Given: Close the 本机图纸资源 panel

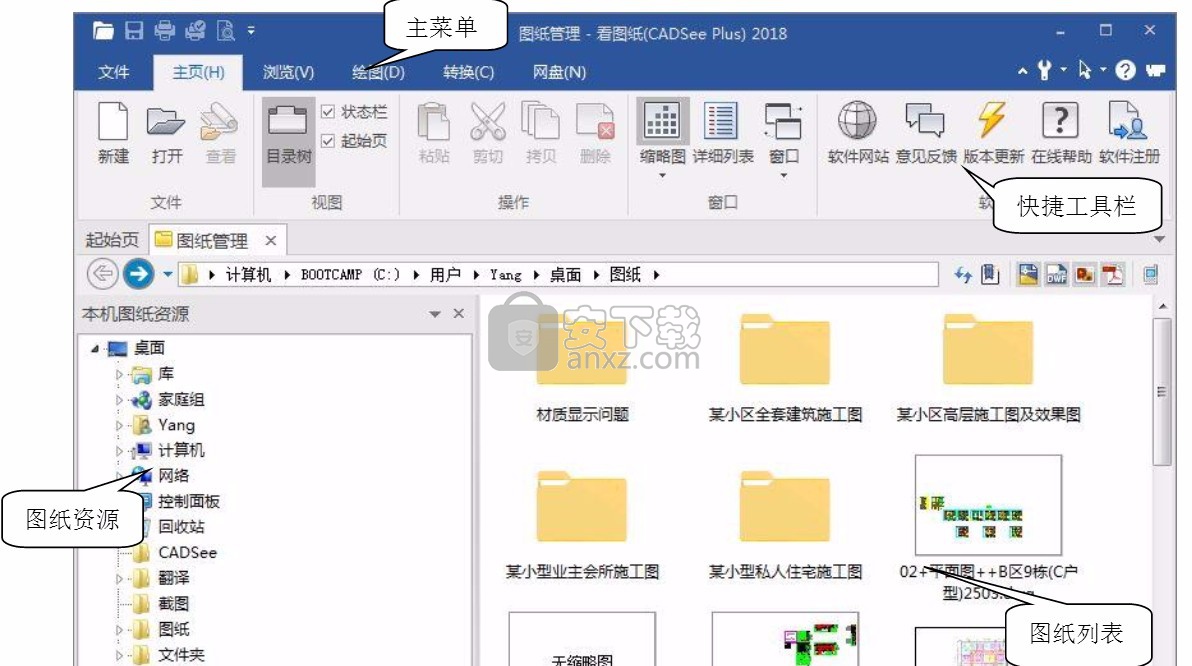Looking at the screenshot, I should coord(458,313).
